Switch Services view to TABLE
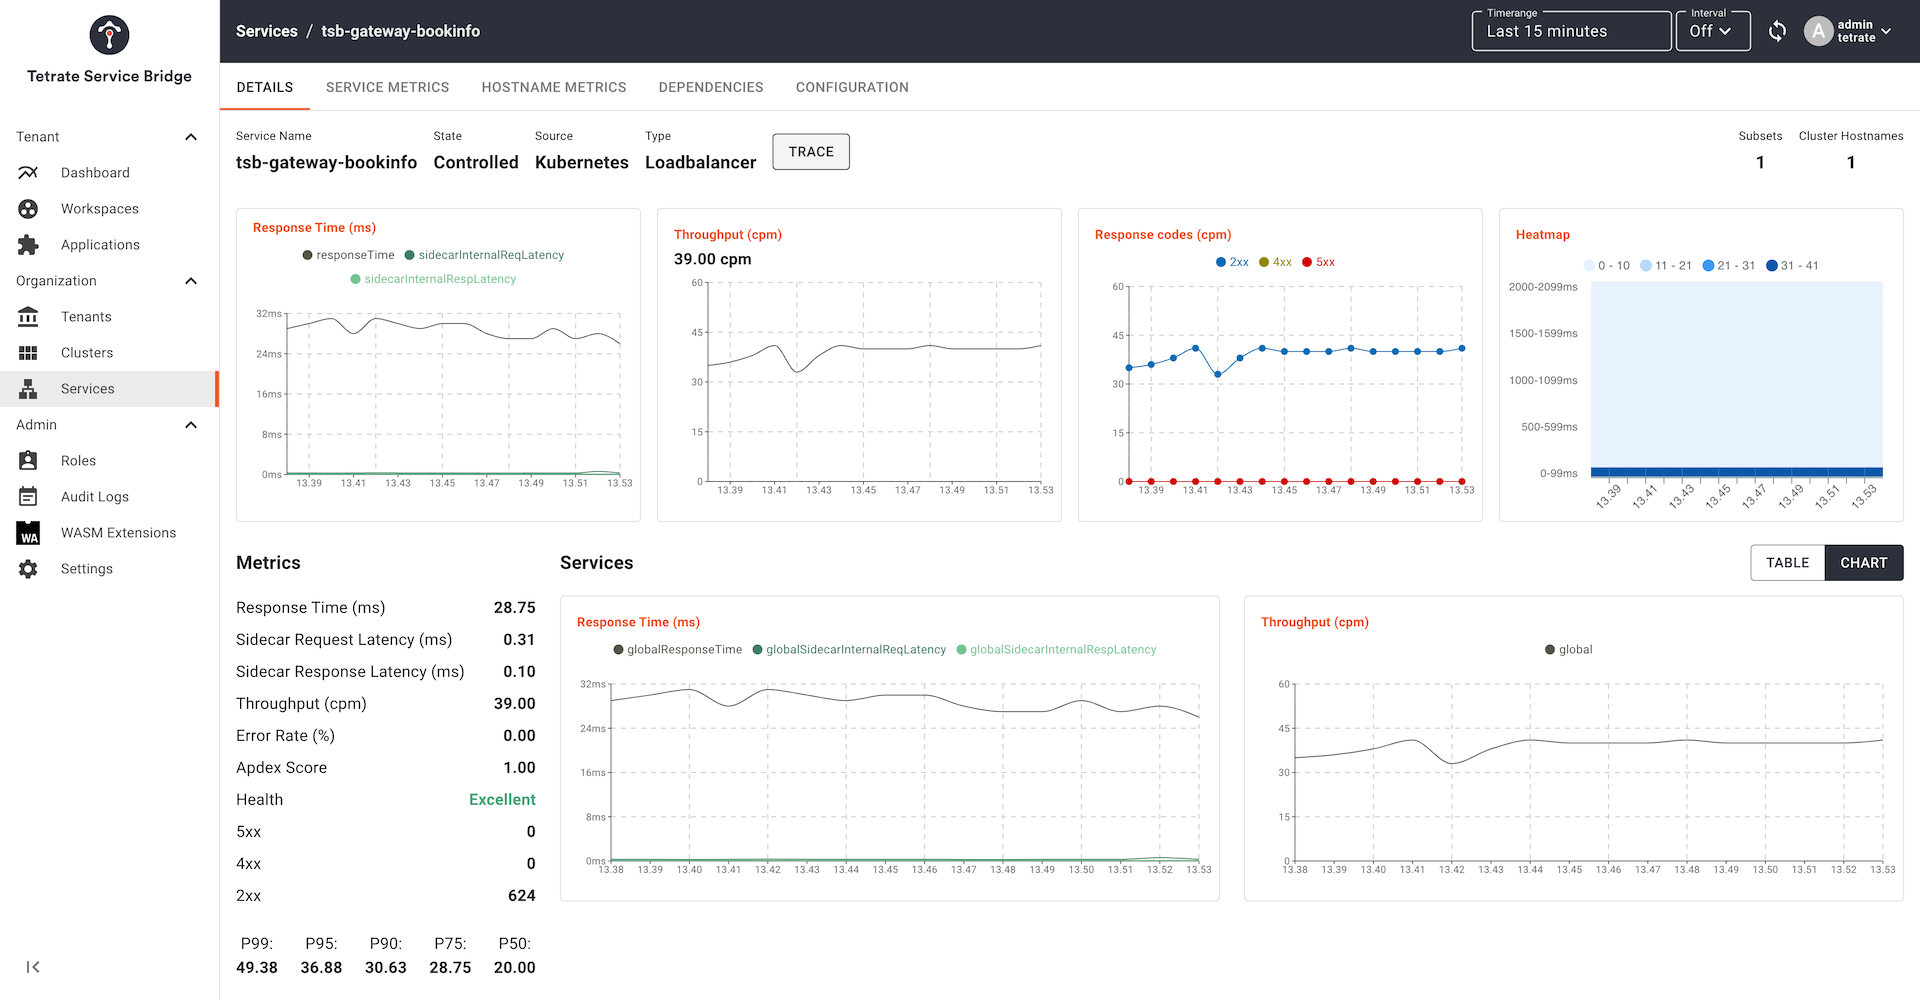Screen dimensions: 1920x1000 (x=1788, y=563)
